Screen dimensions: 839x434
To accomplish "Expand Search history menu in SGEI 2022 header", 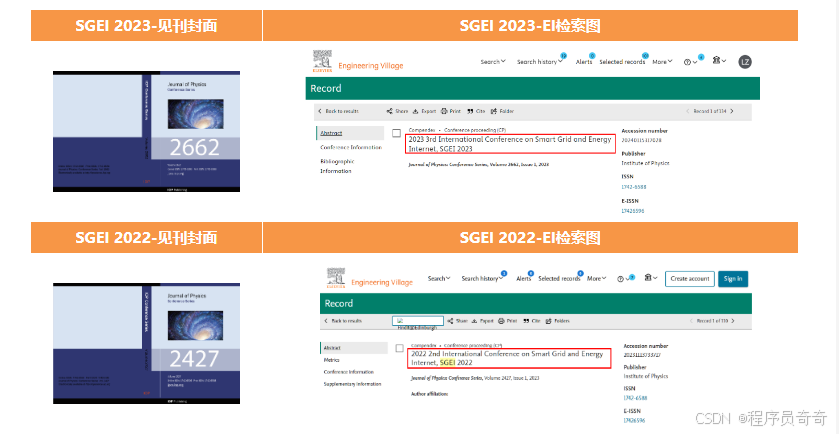I will 482,278.
